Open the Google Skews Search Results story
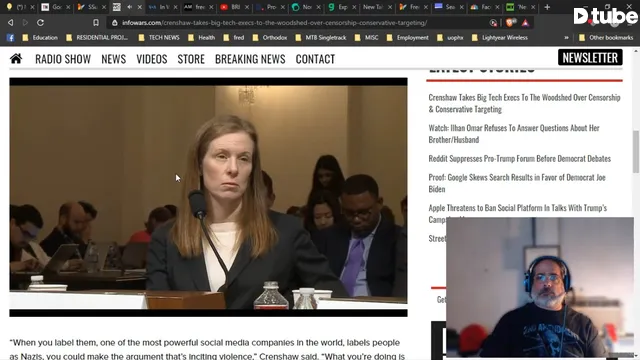 pyautogui.click(x=517, y=183)
